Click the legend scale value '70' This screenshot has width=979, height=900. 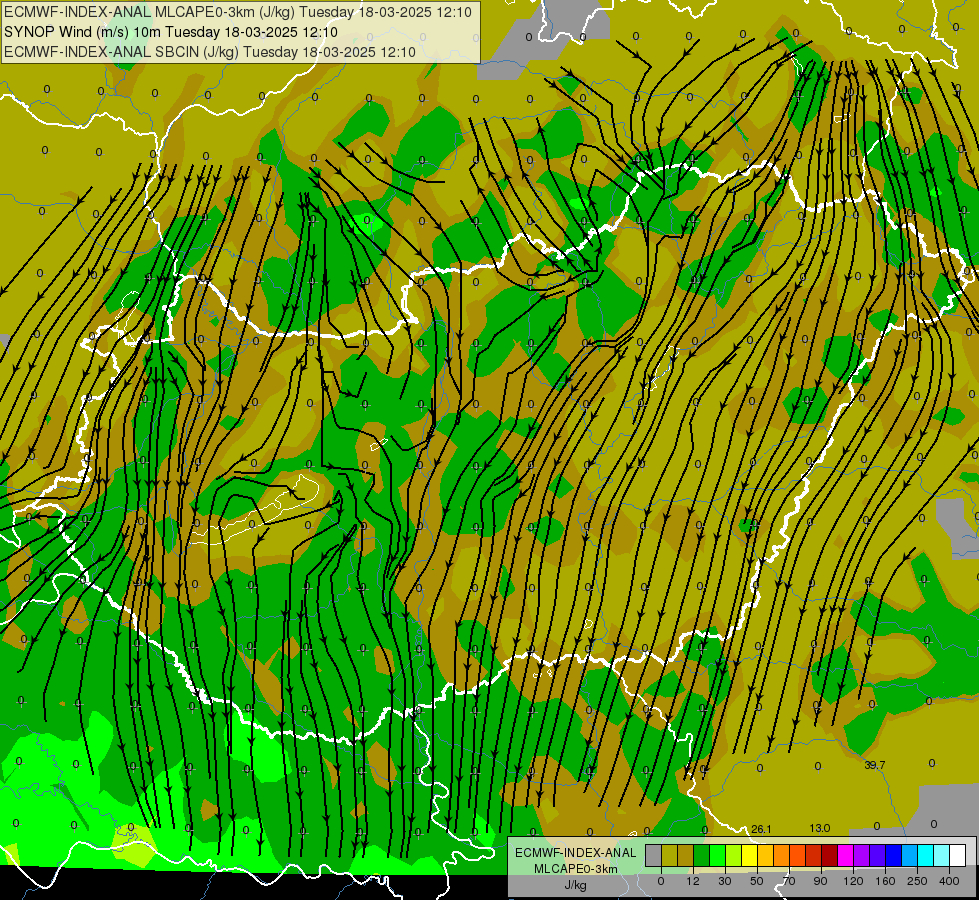click(x=789, y=881)
